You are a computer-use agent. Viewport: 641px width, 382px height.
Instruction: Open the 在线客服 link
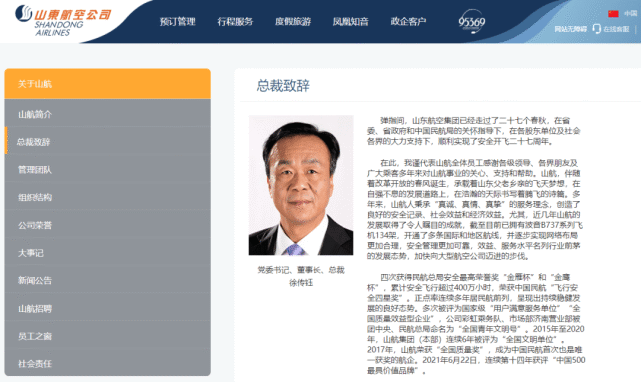coord(616,29)
